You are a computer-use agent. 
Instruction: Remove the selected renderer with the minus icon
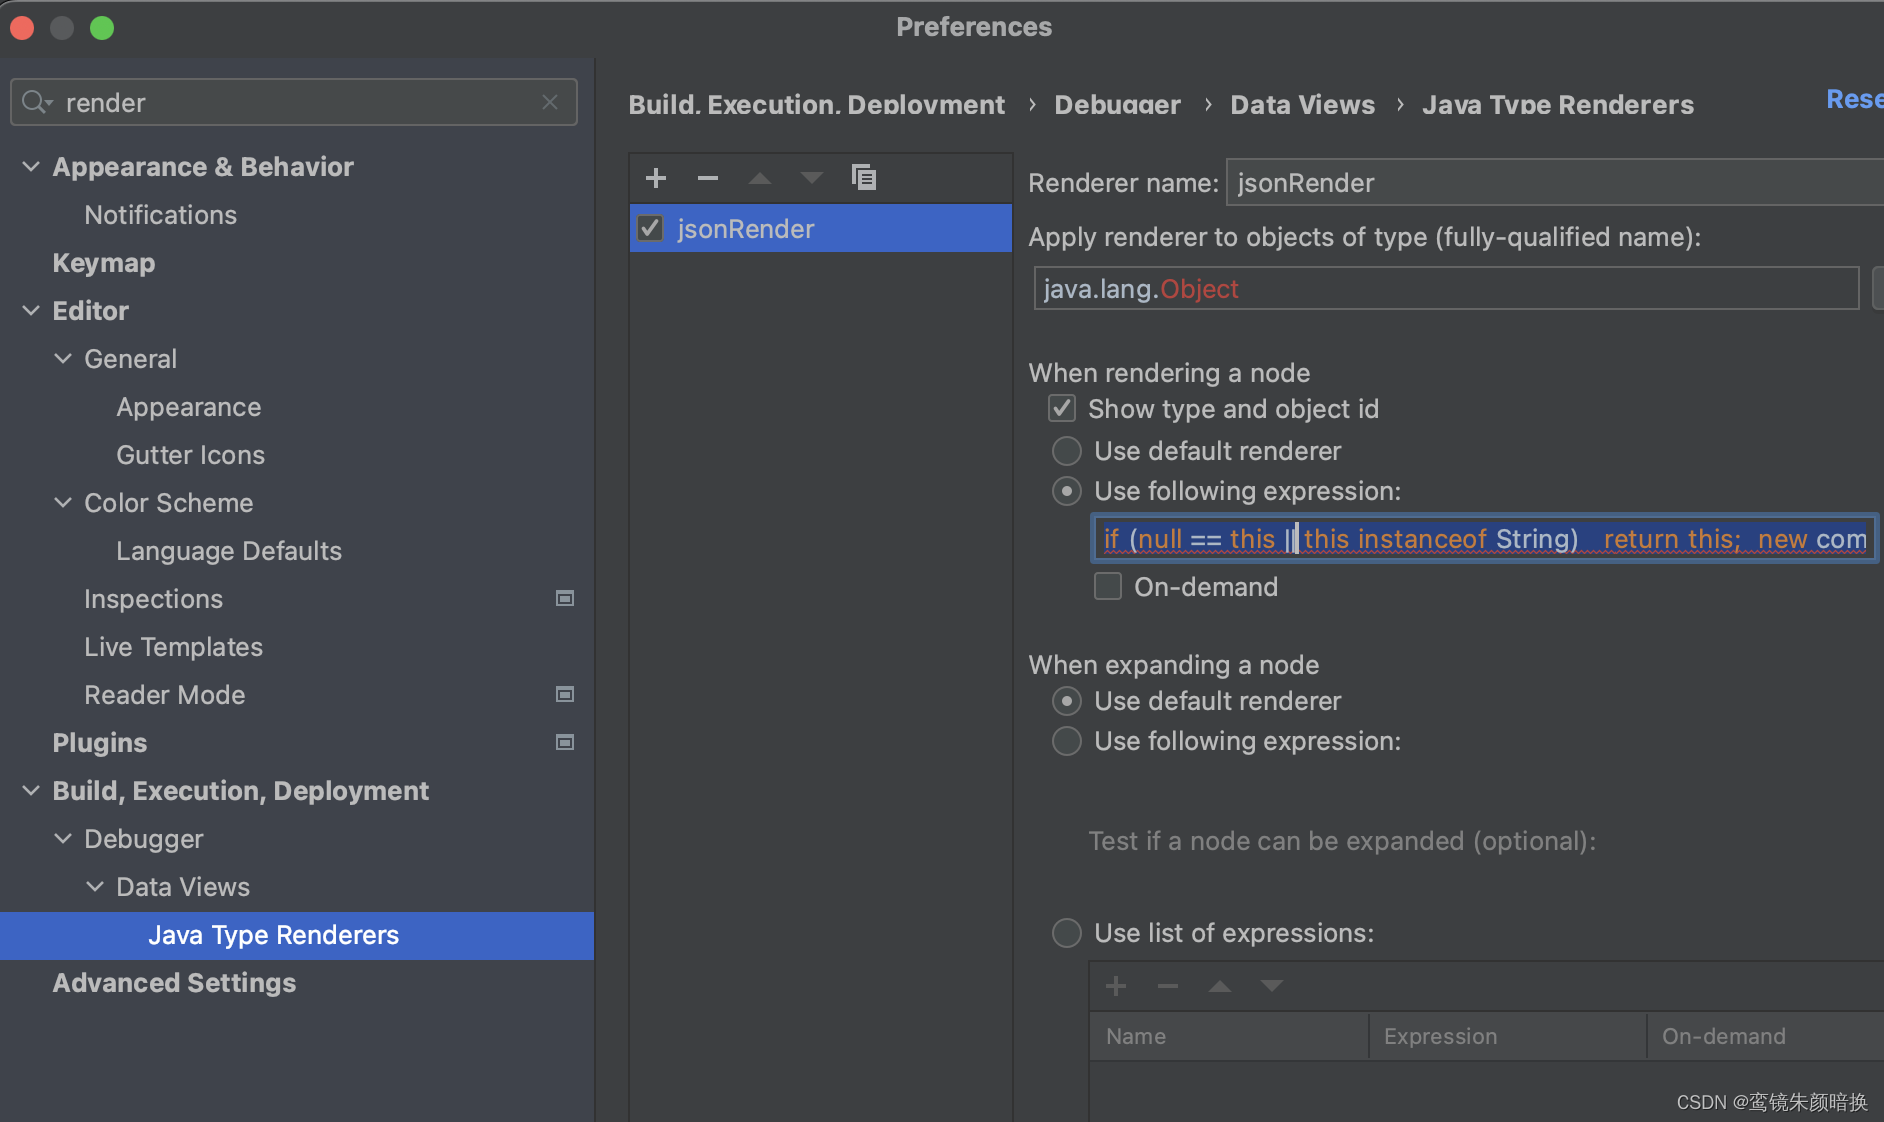click(708, 178)
